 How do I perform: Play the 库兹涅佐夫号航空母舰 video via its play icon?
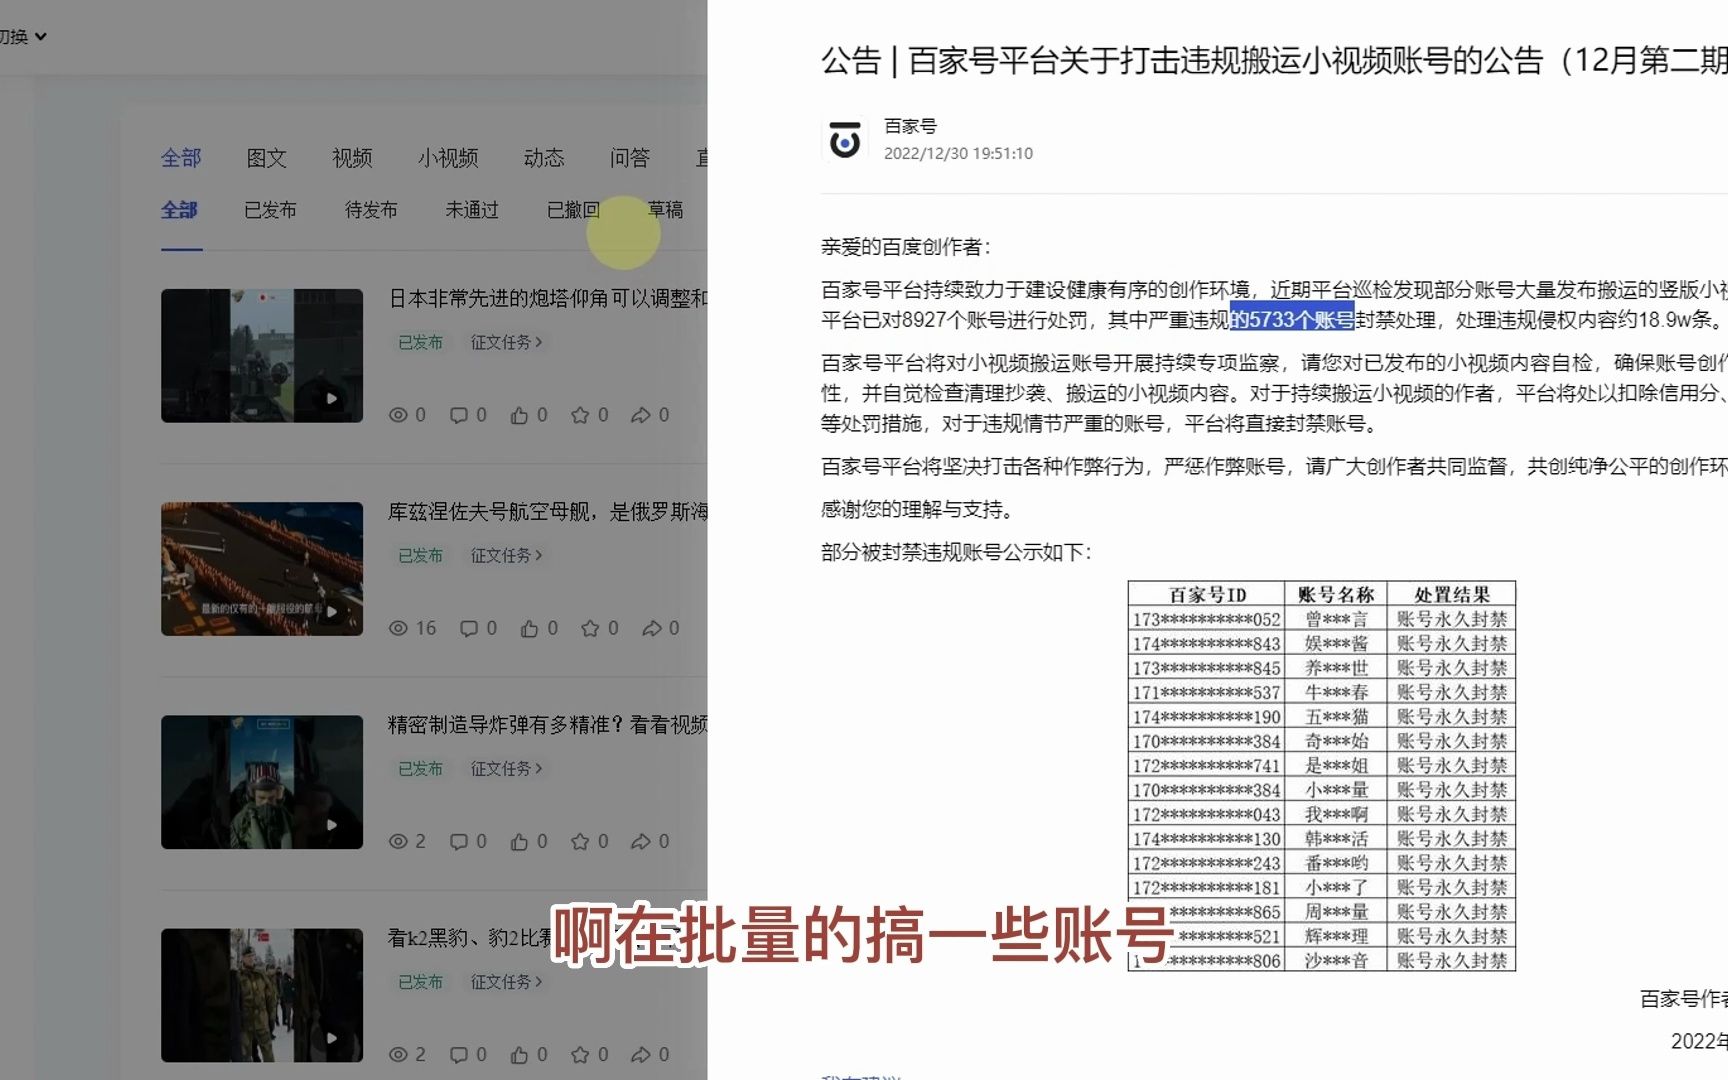(x=331, y=612)
